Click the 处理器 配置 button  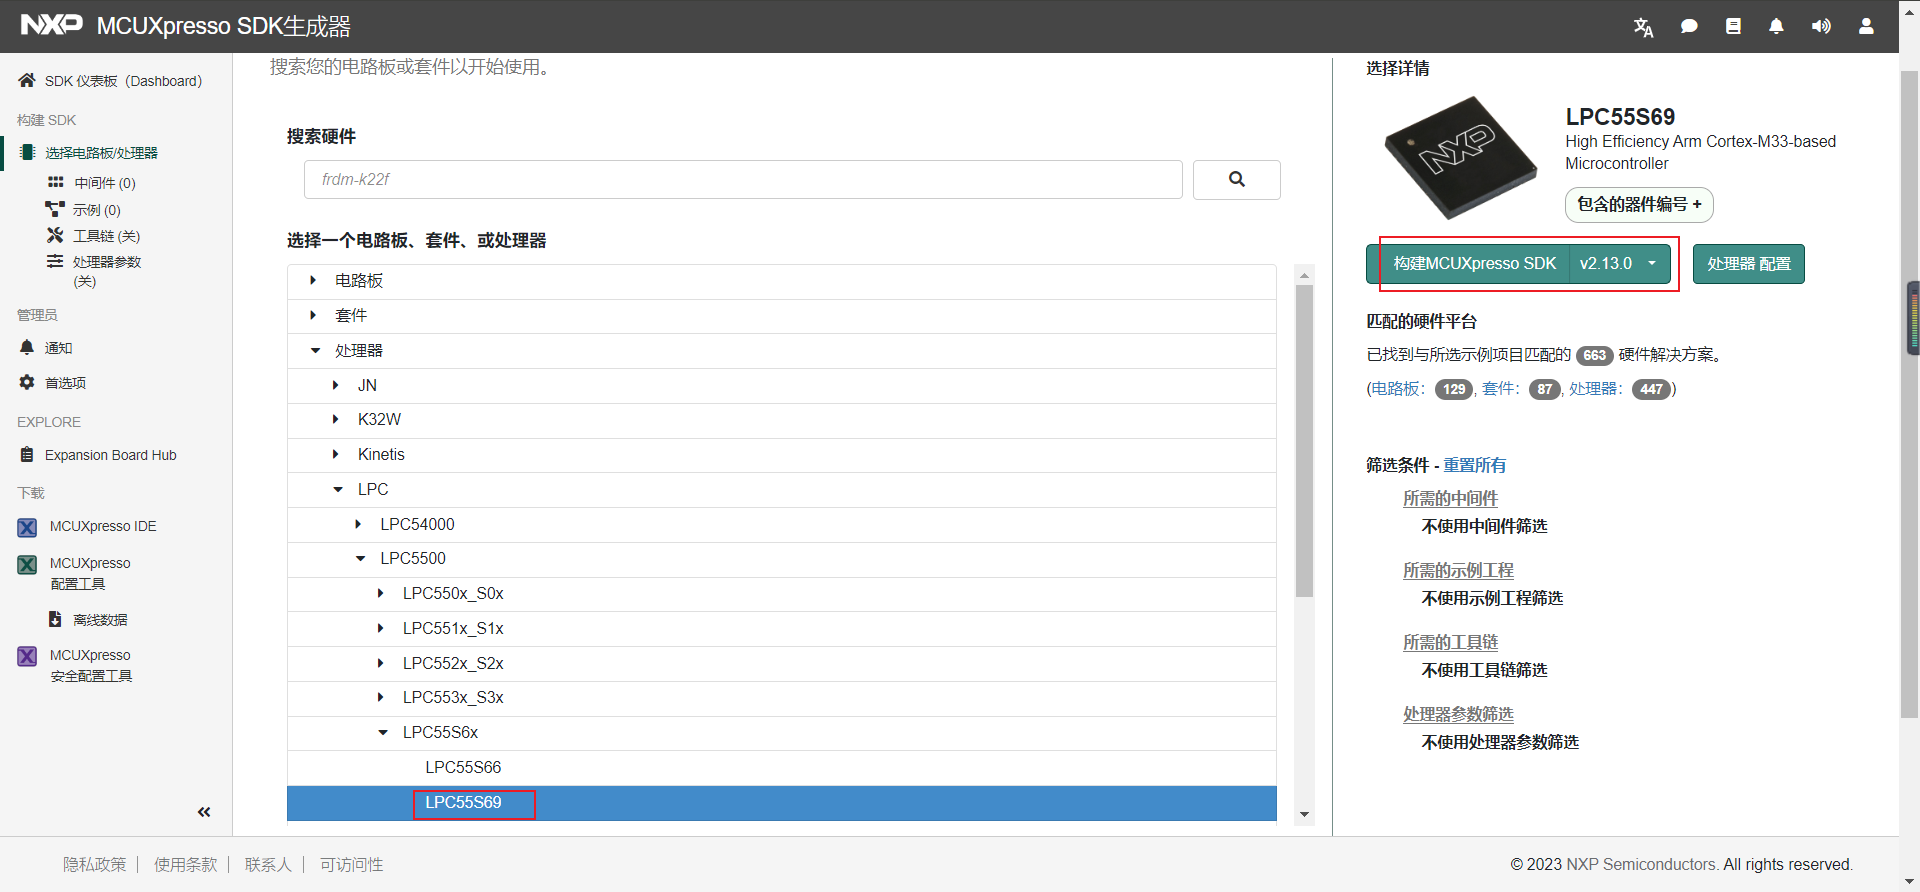coord(1748,264)
